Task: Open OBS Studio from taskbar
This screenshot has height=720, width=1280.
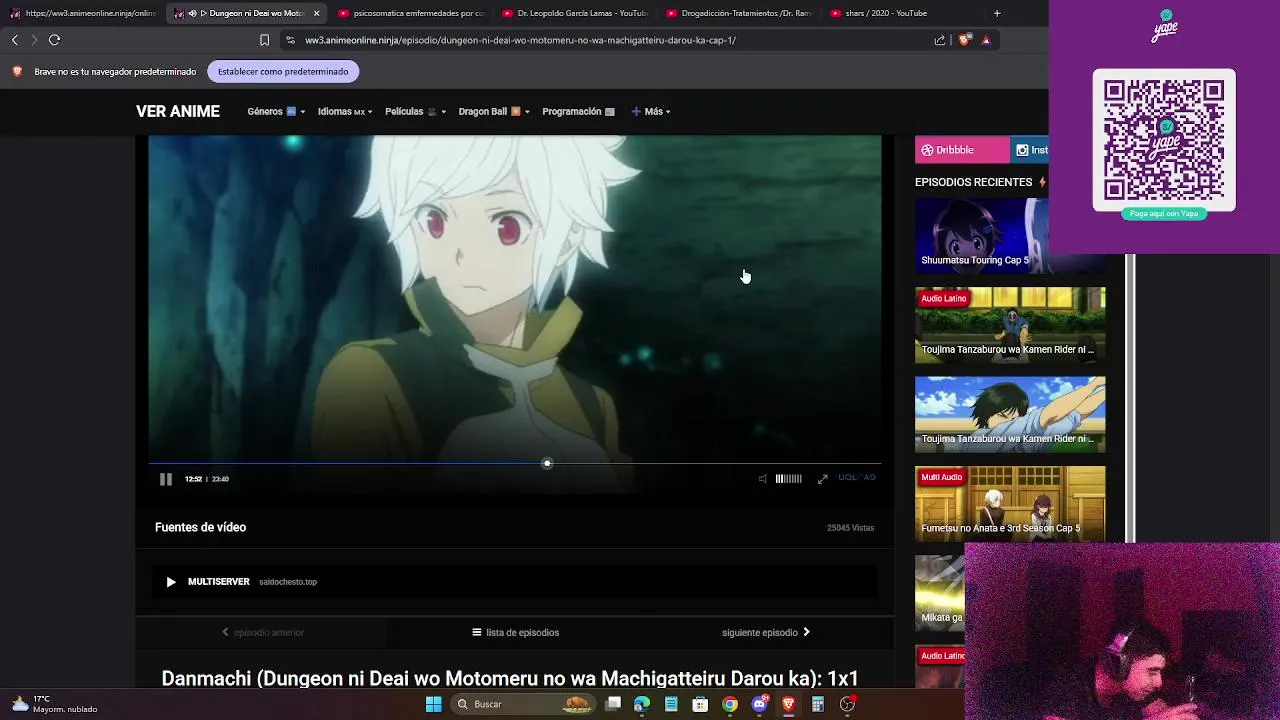Action: (x=847, y=704)
